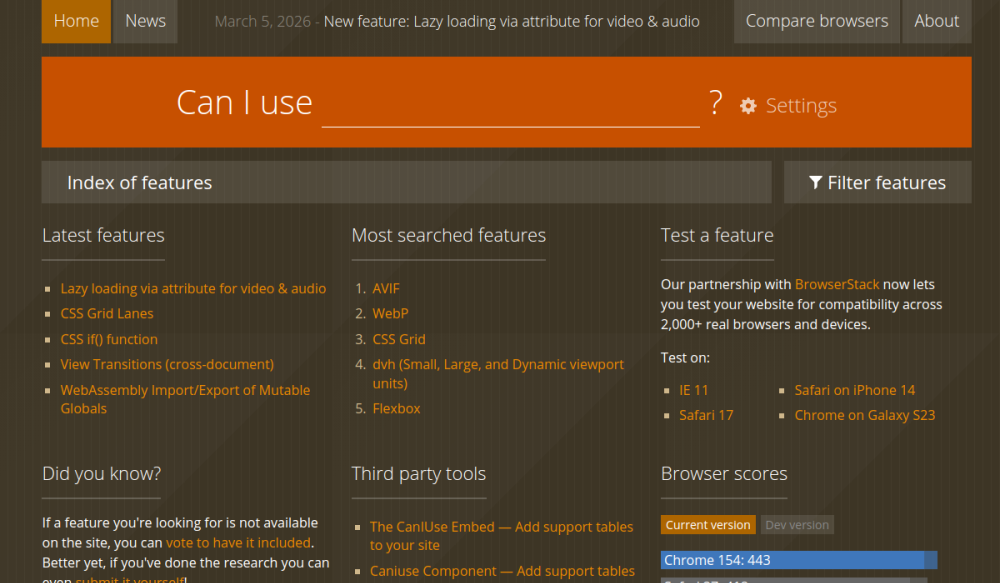Click the Chrome 154: 443 score bar
Screen dimensions: 1000x583
[x=799, y=560]
